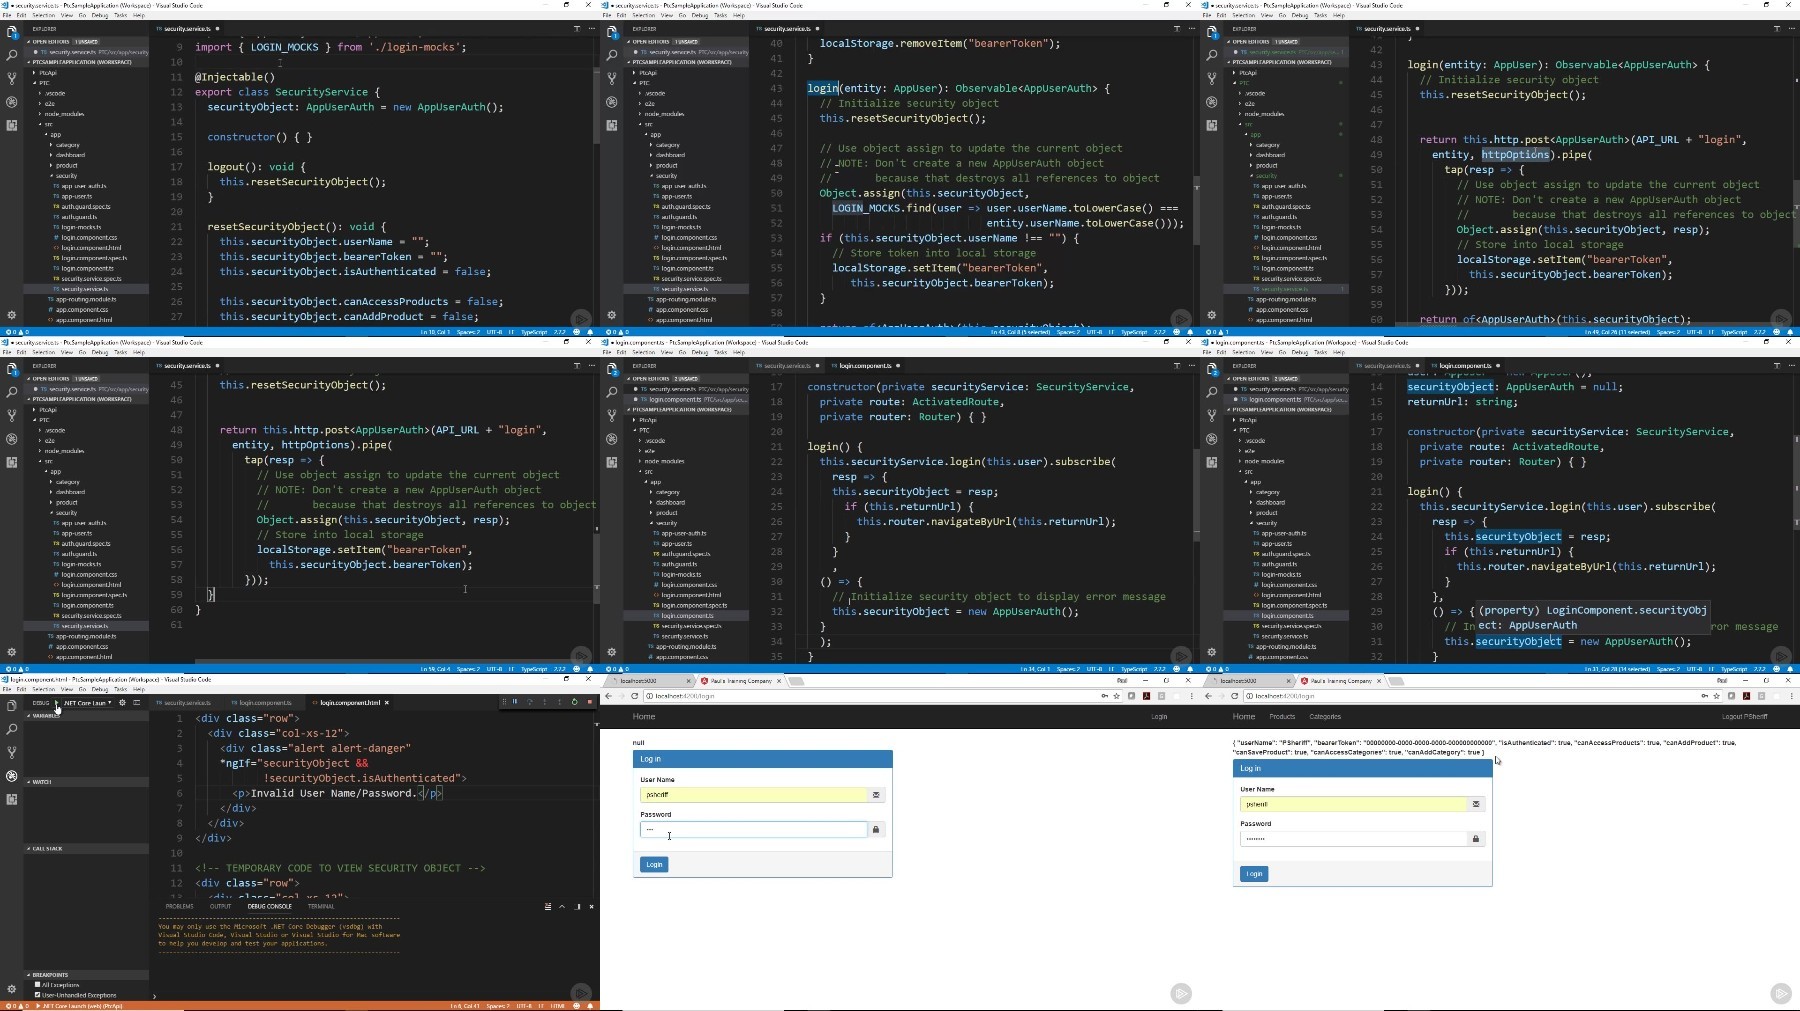Open launch.json via the debug gear icon
1800x1011 pixels.
click(x=122, y=702)
